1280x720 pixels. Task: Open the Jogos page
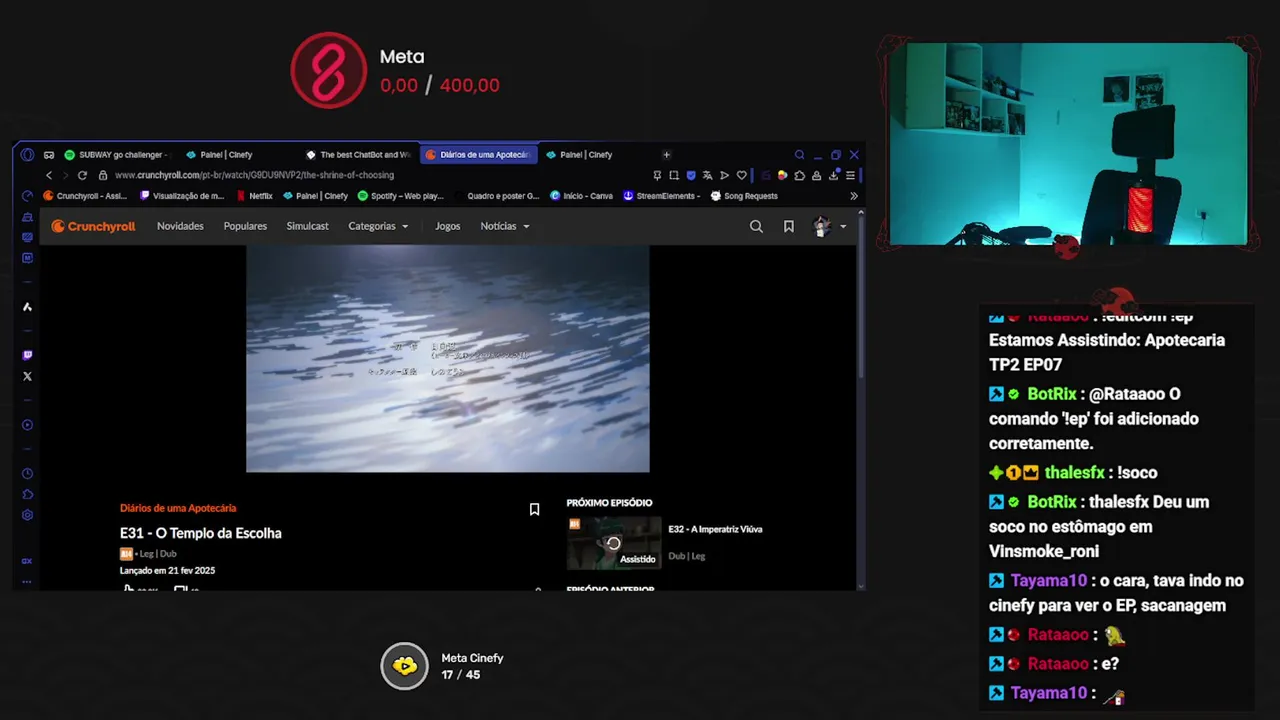click(x=447, y=226)
